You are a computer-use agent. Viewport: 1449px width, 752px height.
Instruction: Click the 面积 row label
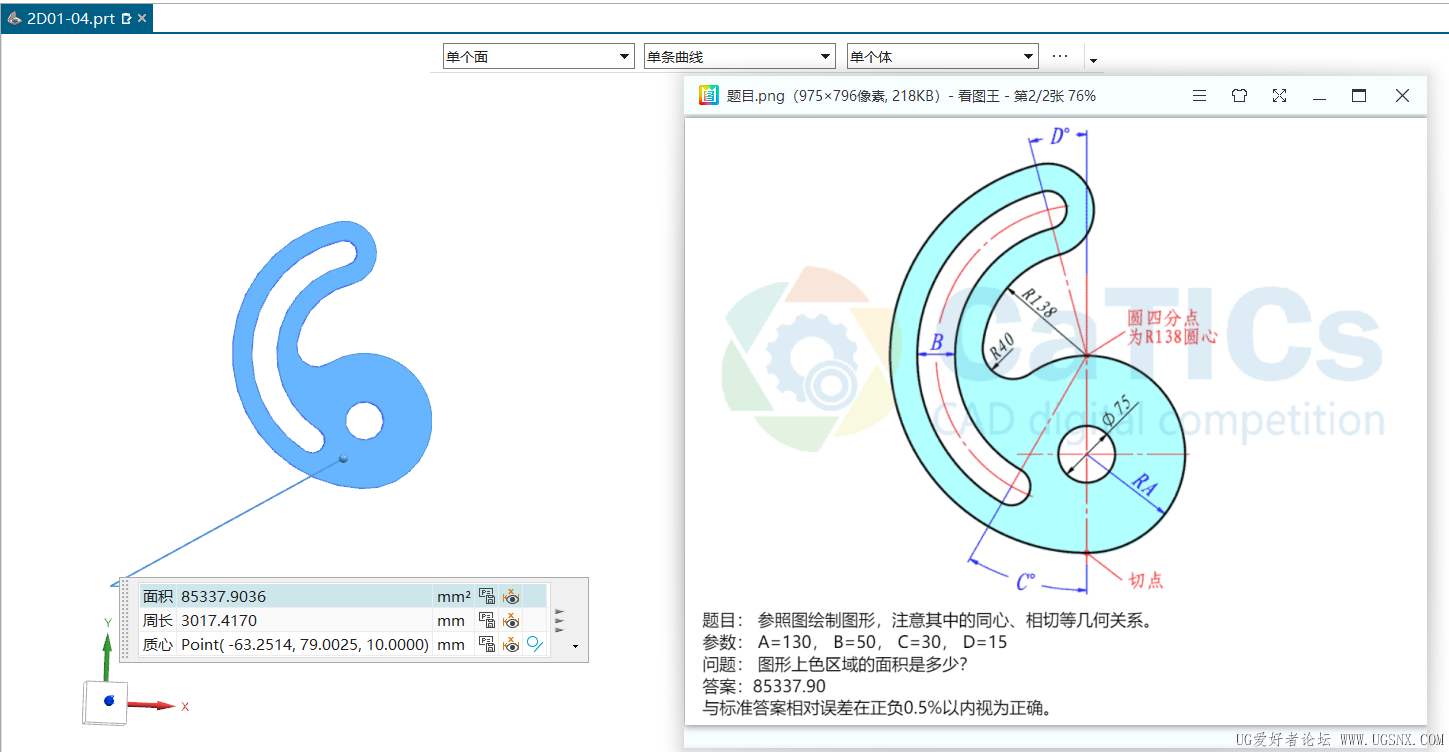pyautogui.click(x=157, y=596)
